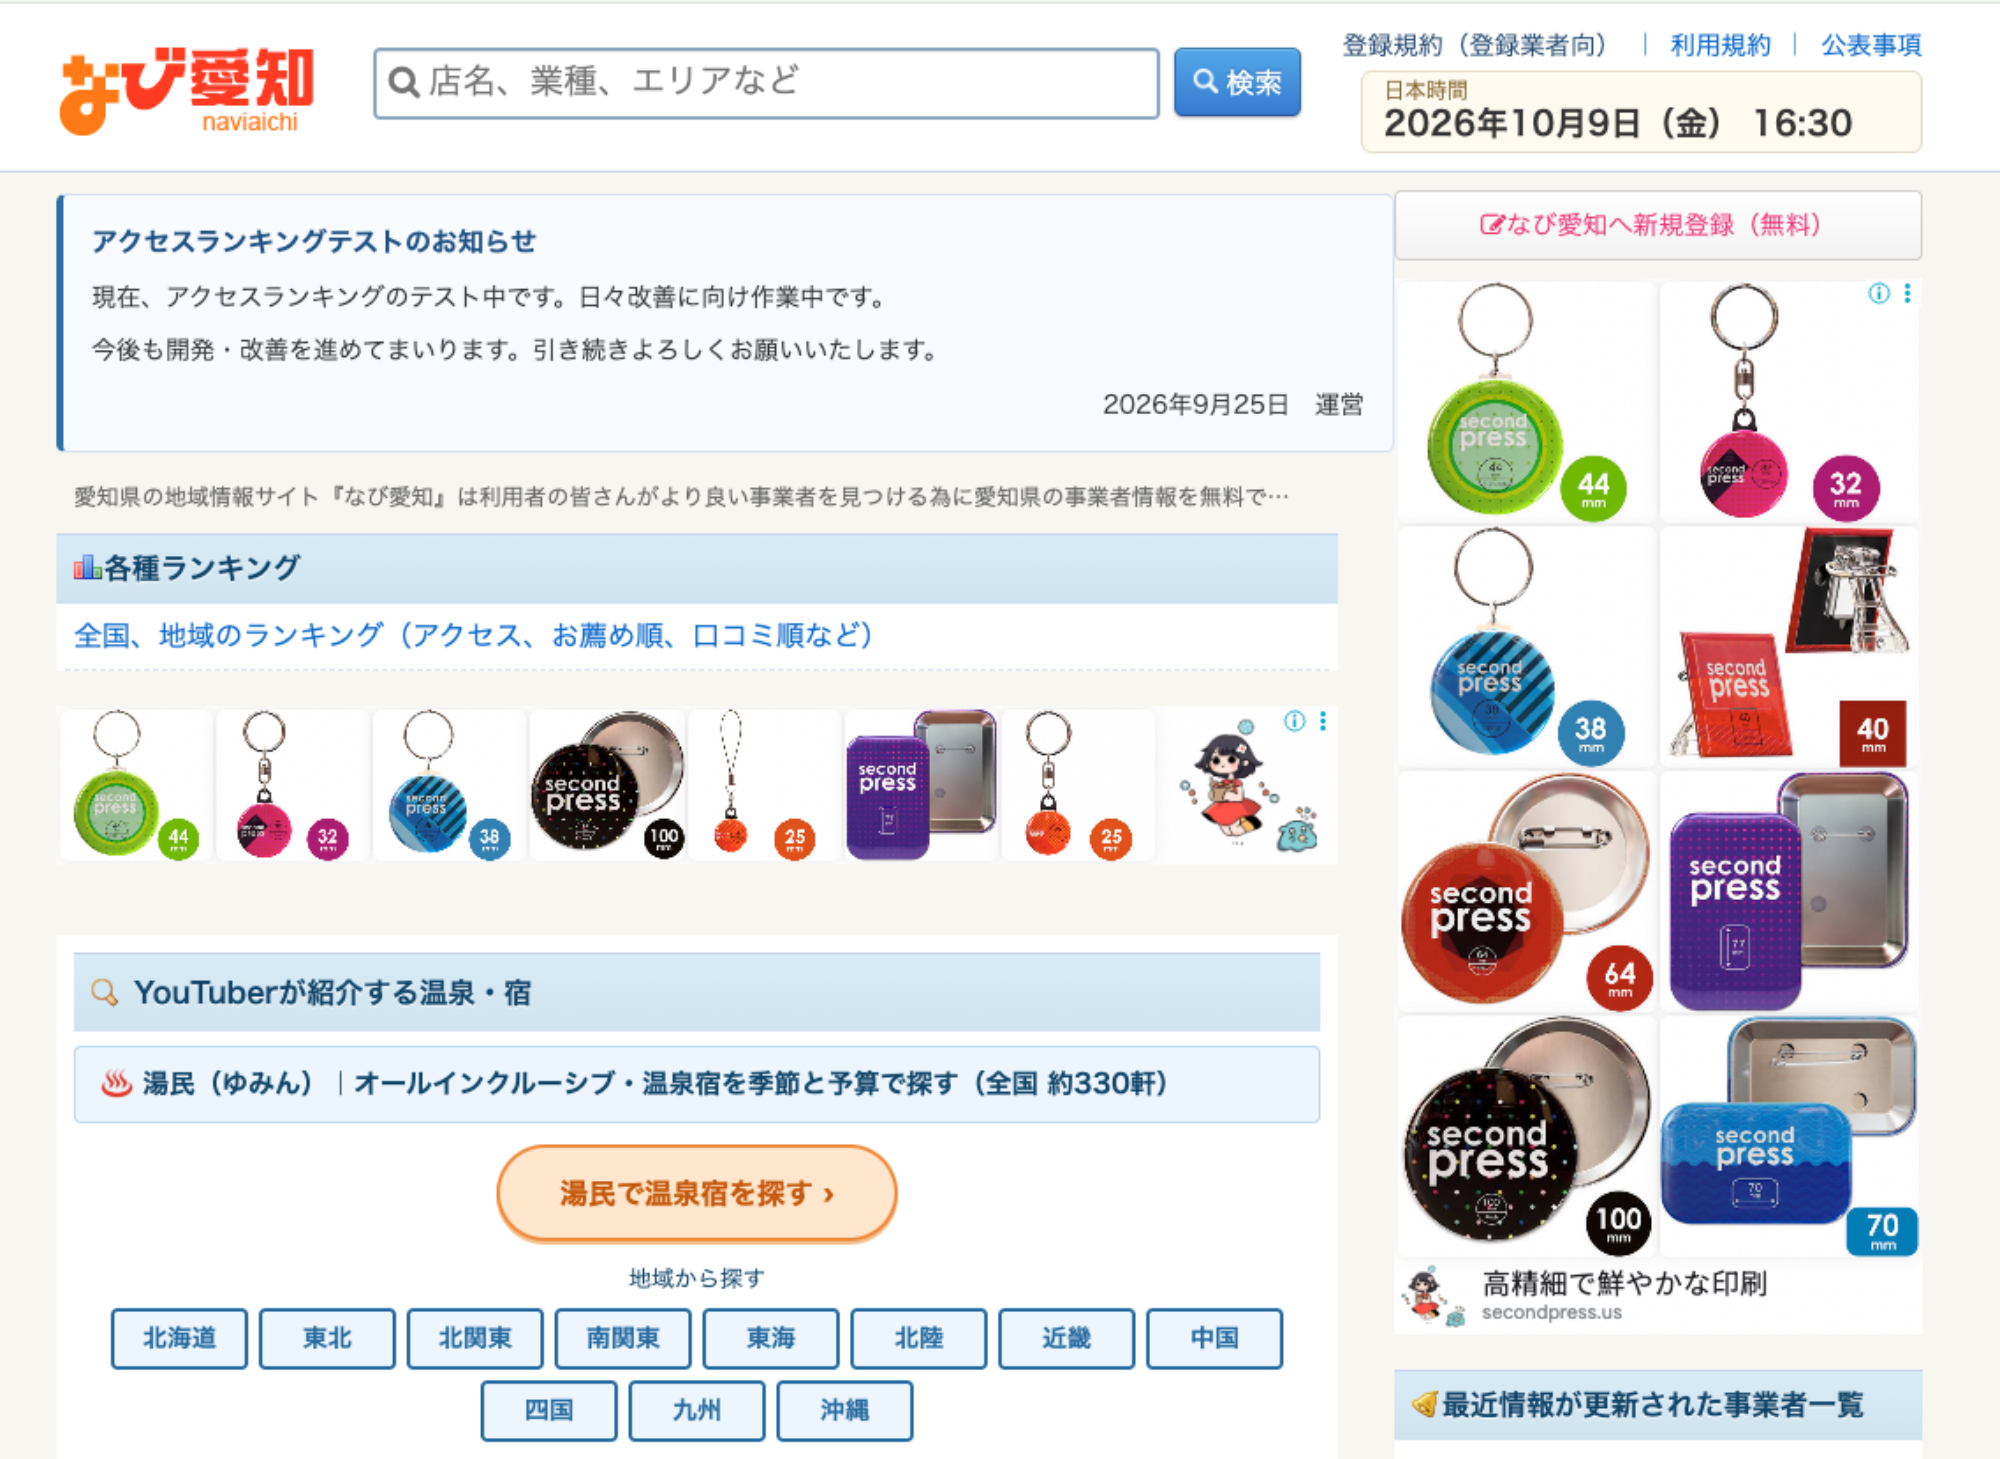Viewport: 2000px width, 1459px height.
Task: Click the sidebar ad info icon
Action: (x=1879, y=293)
